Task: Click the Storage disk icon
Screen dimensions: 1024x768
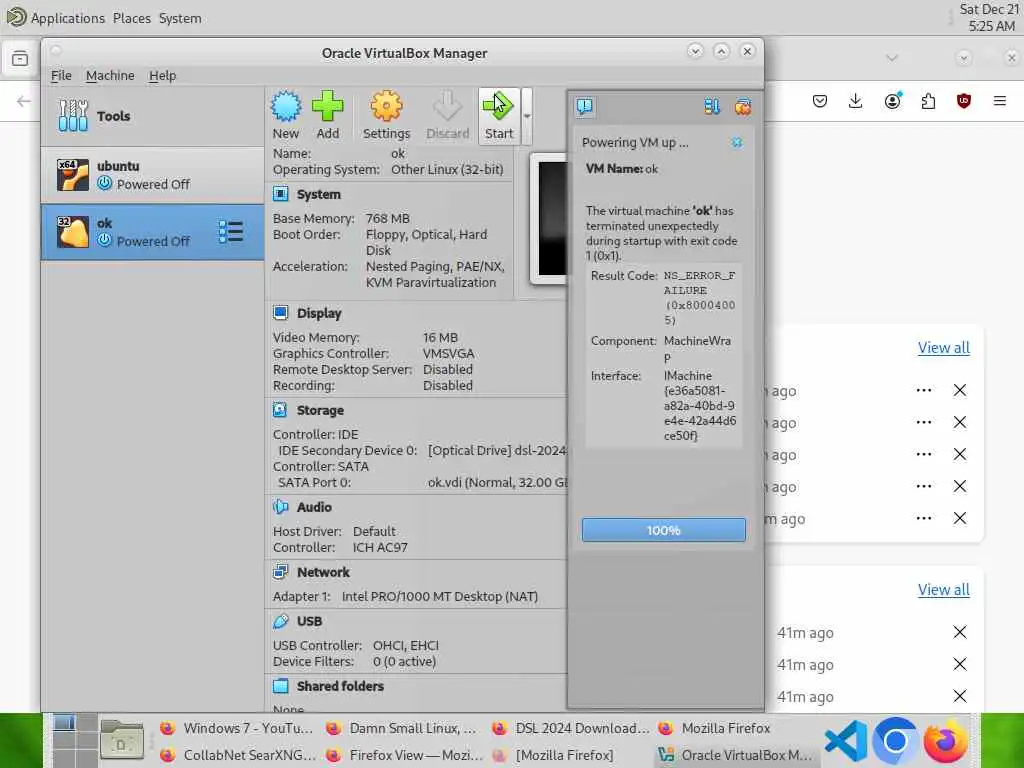Action: (x=280, y=410)
